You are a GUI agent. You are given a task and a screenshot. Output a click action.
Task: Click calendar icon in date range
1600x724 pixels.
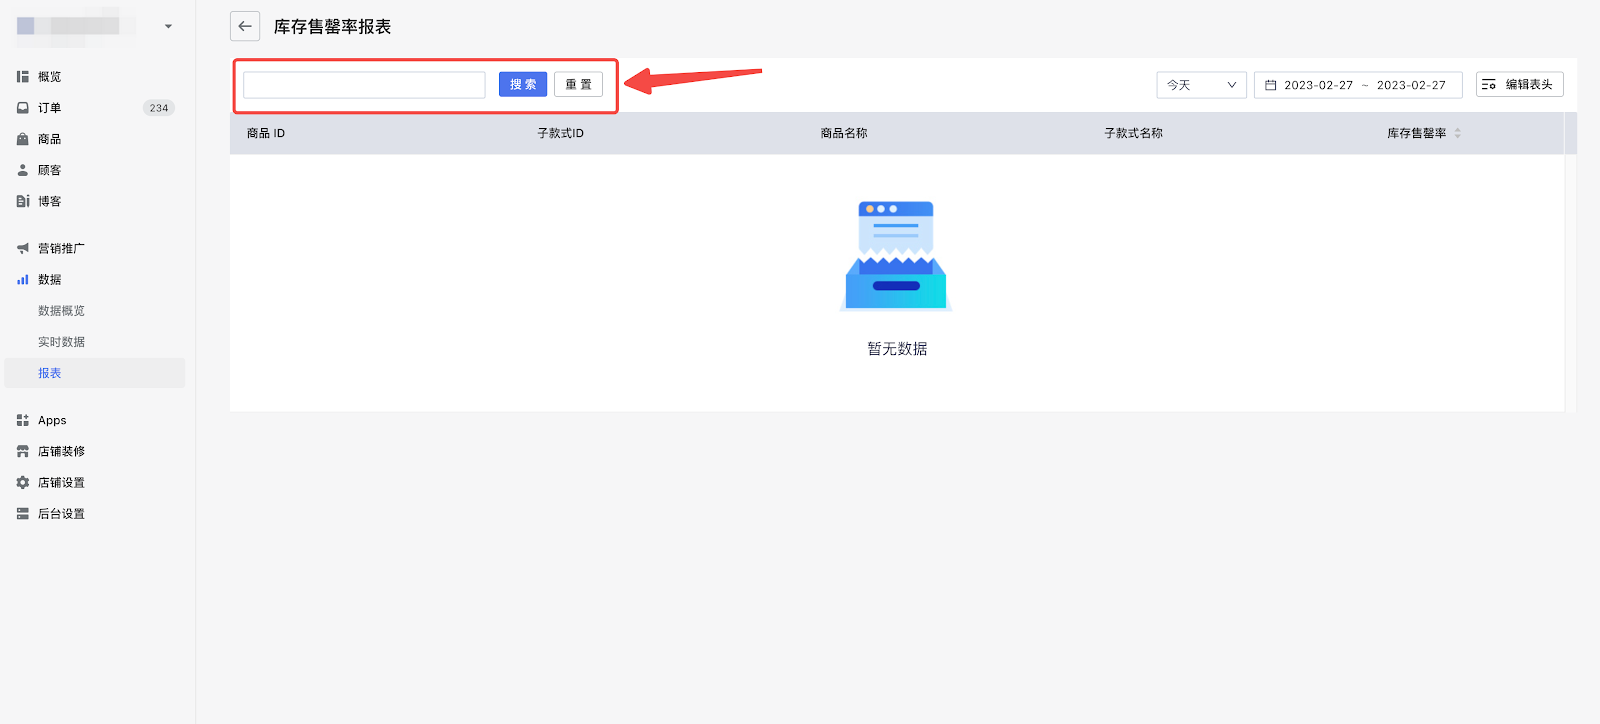point(1270,85)
